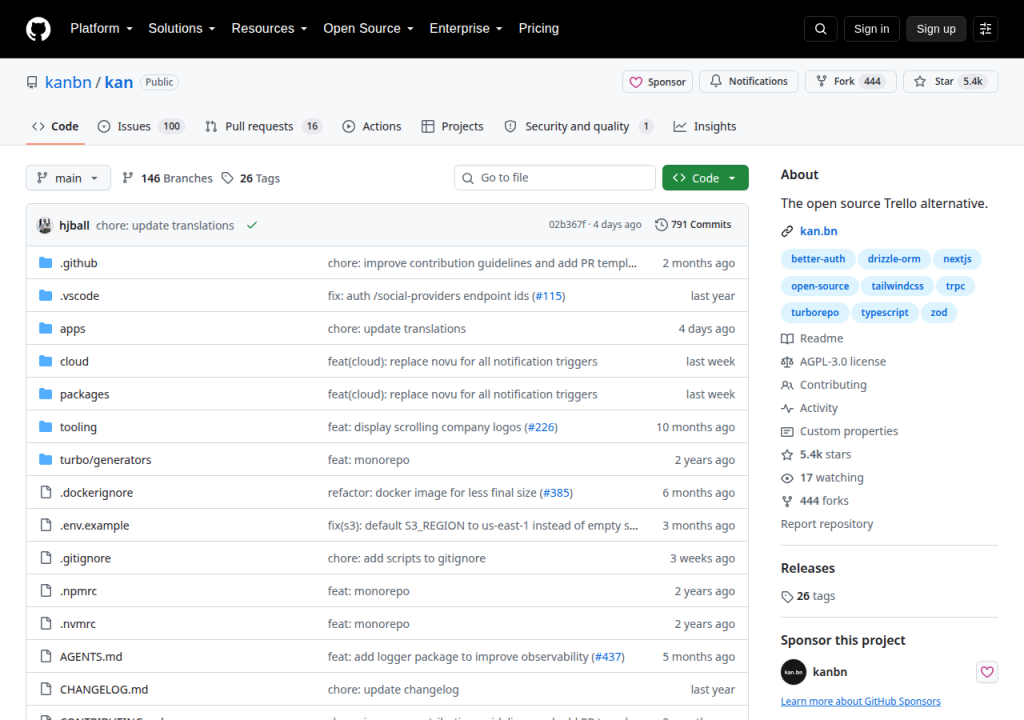
Task: Click the .dockerignore file icon
Action: click(x=46, y=492)
